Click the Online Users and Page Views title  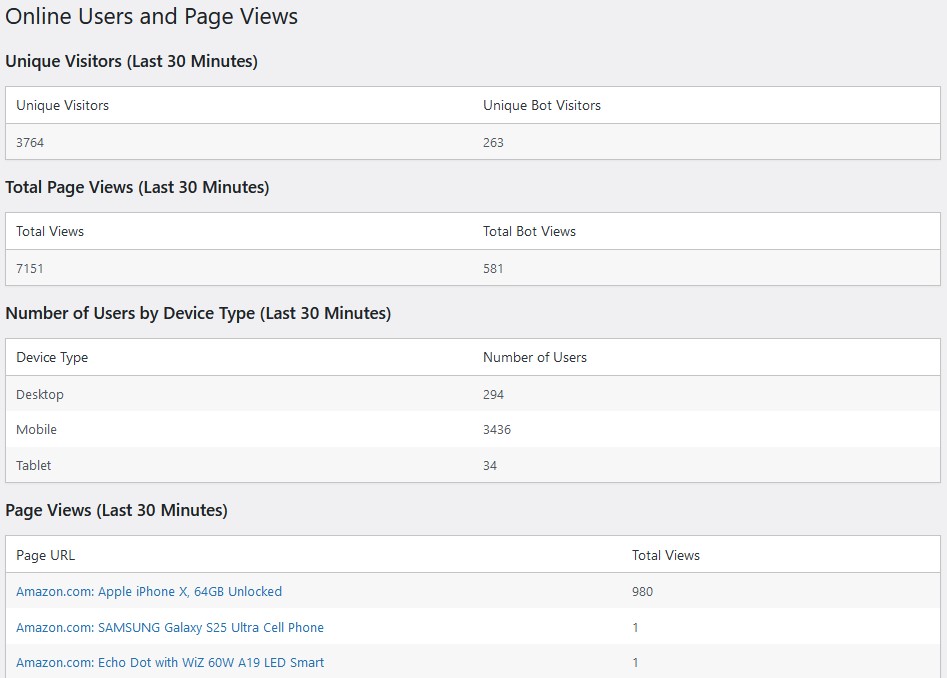click(151, 17)
